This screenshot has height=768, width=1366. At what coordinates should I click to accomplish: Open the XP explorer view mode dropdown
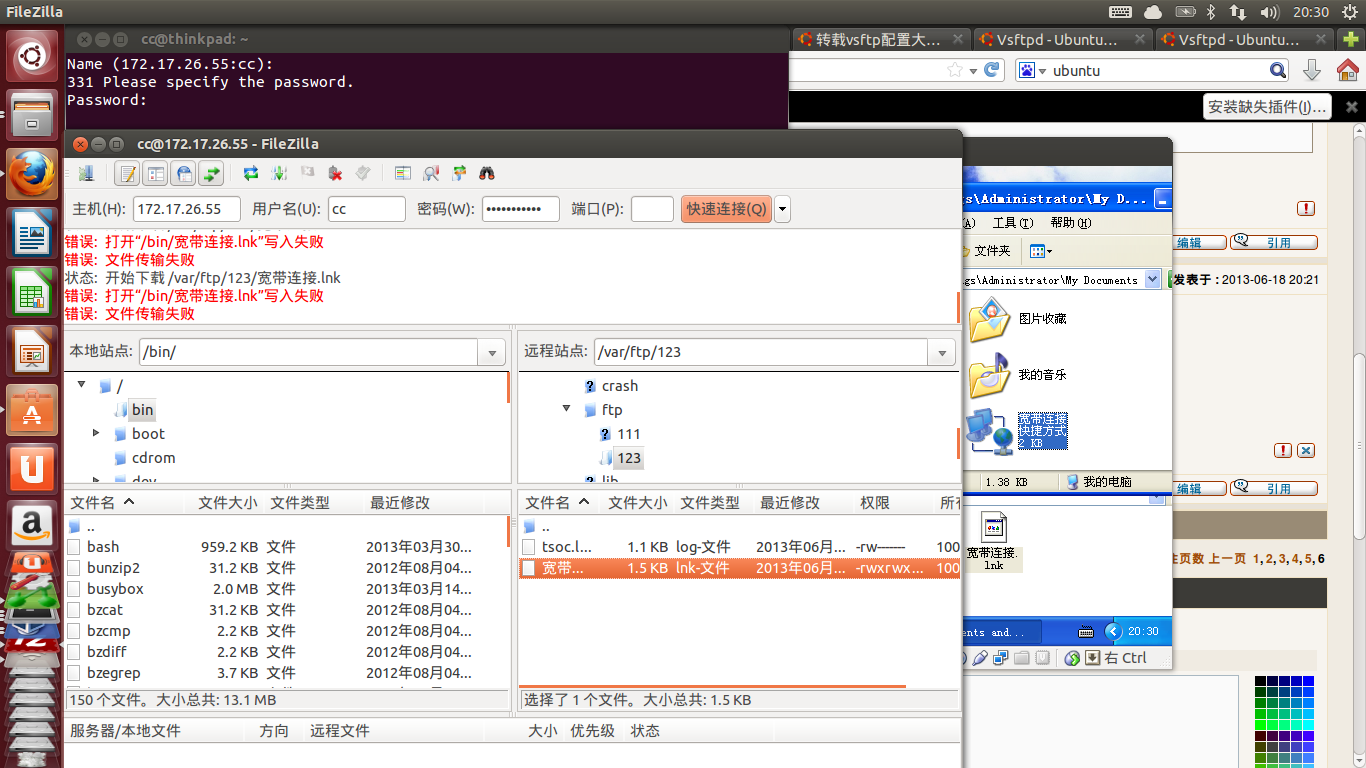(1041, 250)
